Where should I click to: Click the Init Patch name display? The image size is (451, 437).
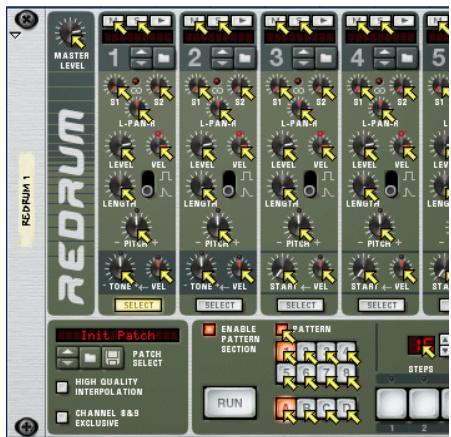117,335
